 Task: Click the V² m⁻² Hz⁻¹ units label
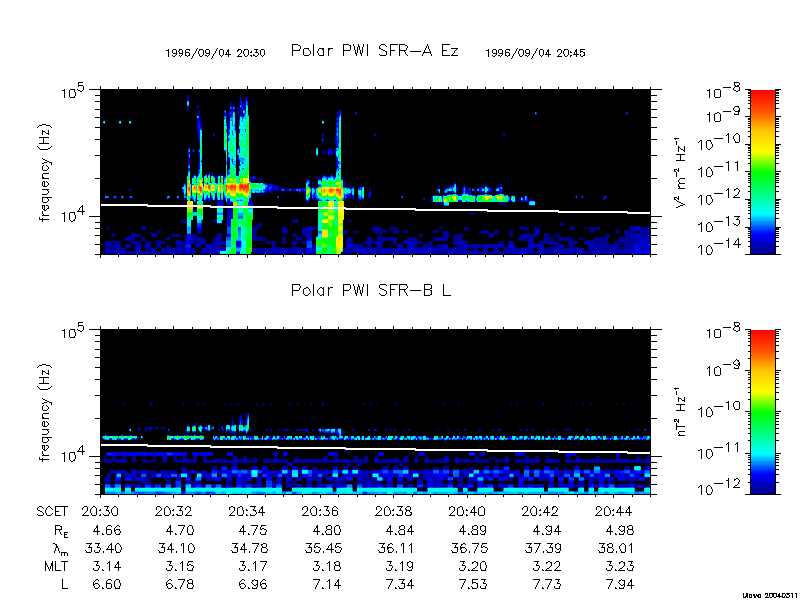tap(680, 172)
